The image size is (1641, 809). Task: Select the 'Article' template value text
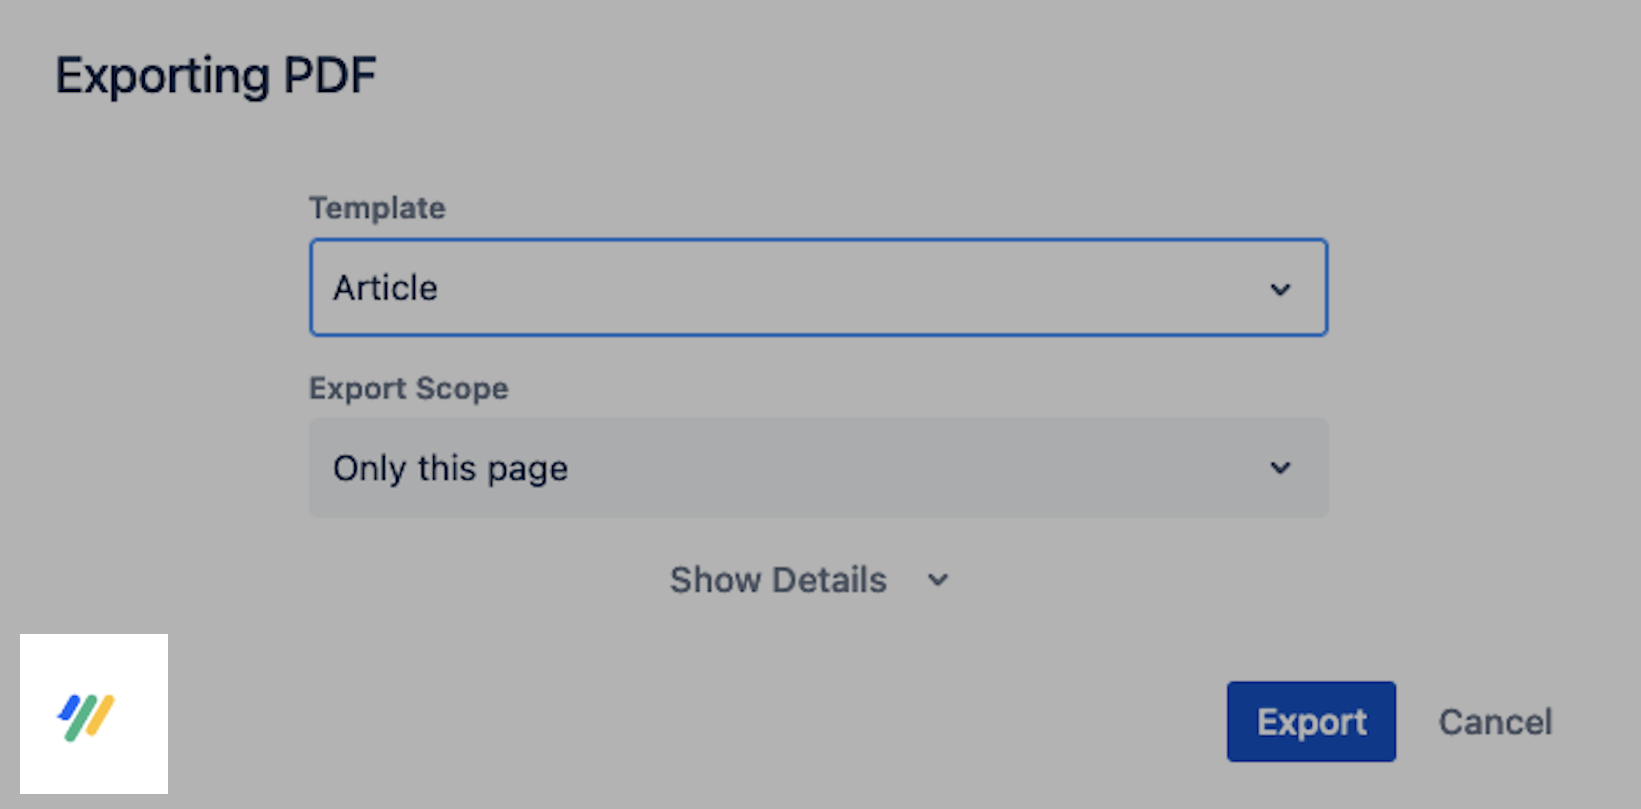pyautogui.click(x=386, y=288)
